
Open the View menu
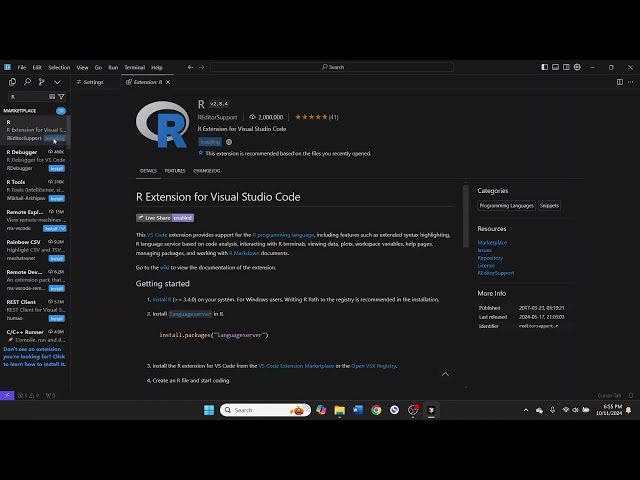82,67
